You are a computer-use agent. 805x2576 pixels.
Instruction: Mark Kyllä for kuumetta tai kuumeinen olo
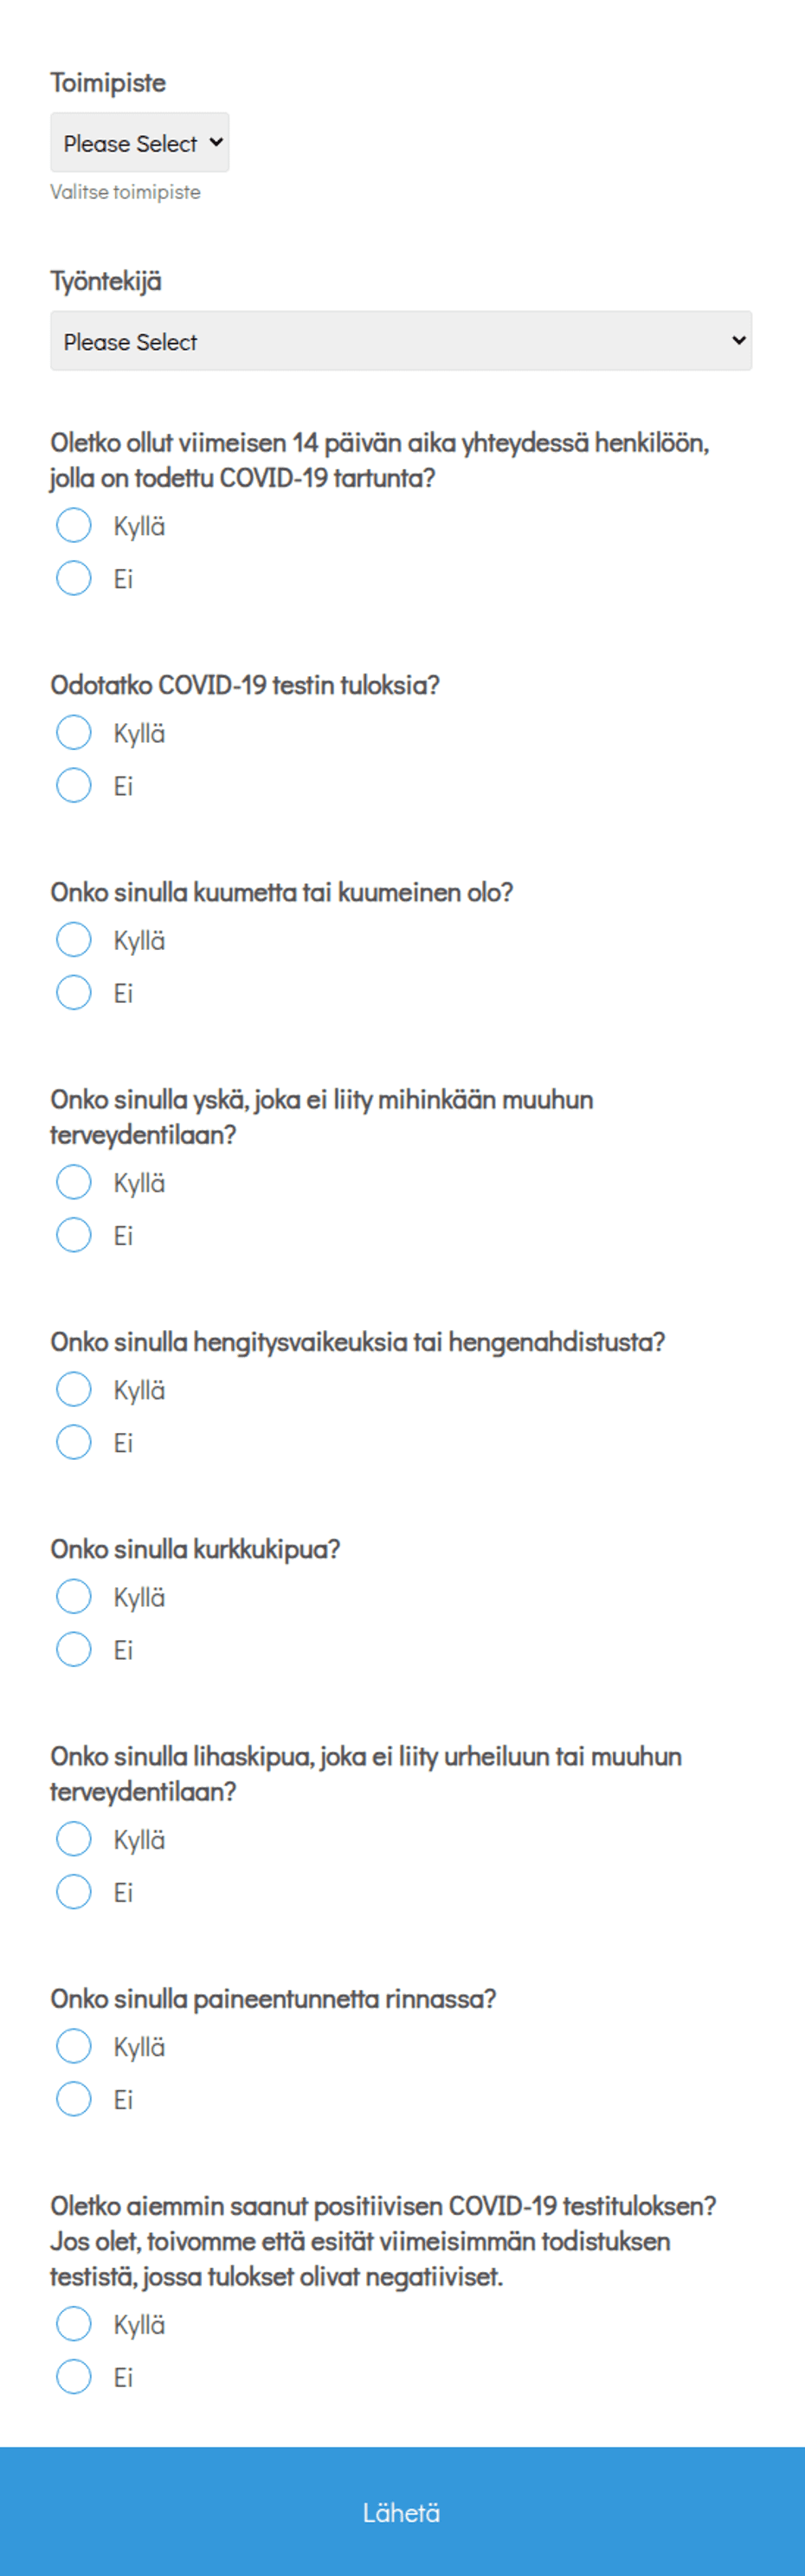tap(74, 939)
